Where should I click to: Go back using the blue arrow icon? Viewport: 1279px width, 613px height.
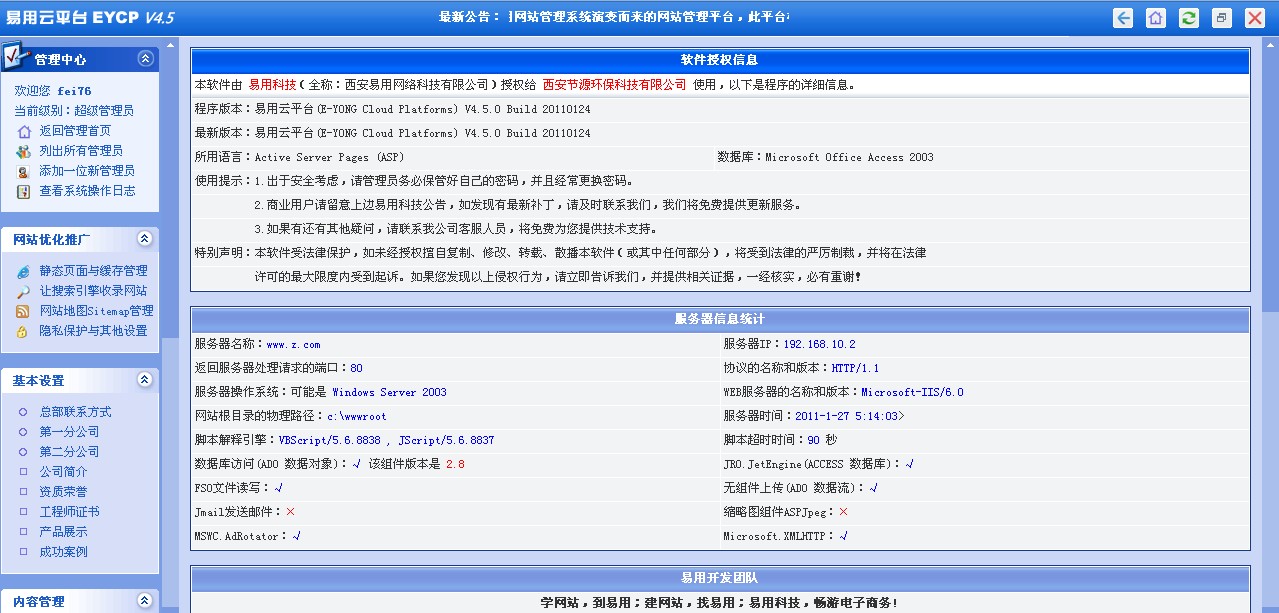(1124, 18)
